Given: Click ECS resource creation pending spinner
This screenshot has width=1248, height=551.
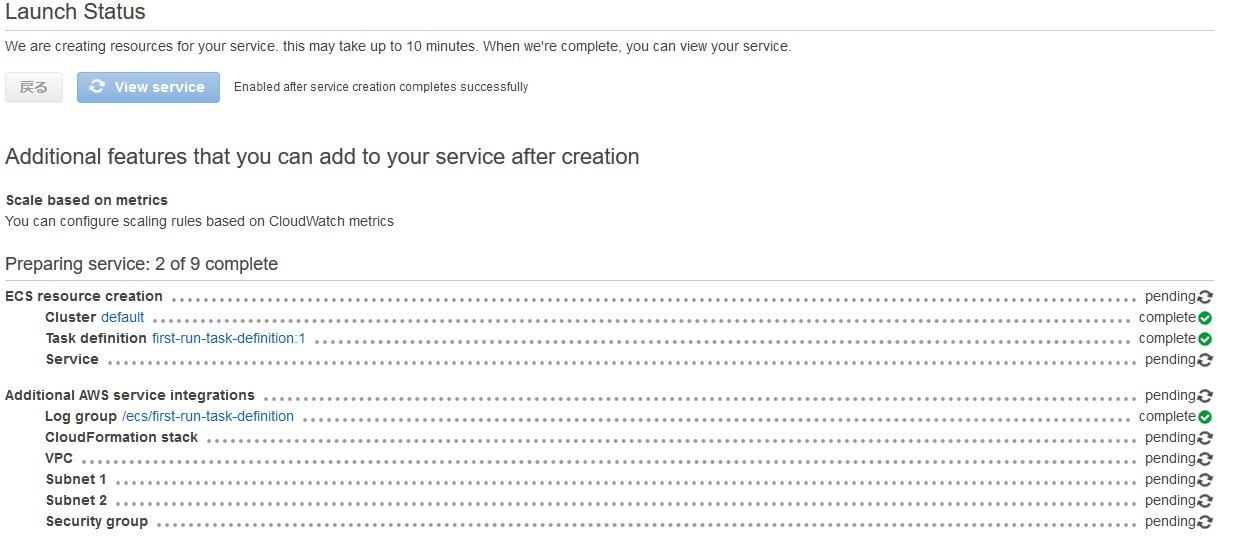Looking at the screenshot, I should coord(1205,297).
